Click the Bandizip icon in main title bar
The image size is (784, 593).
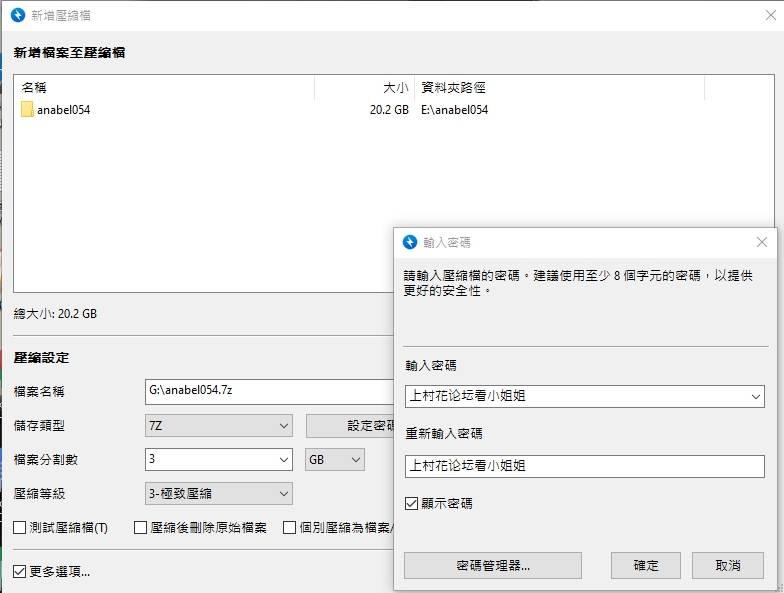coord(18,16)
